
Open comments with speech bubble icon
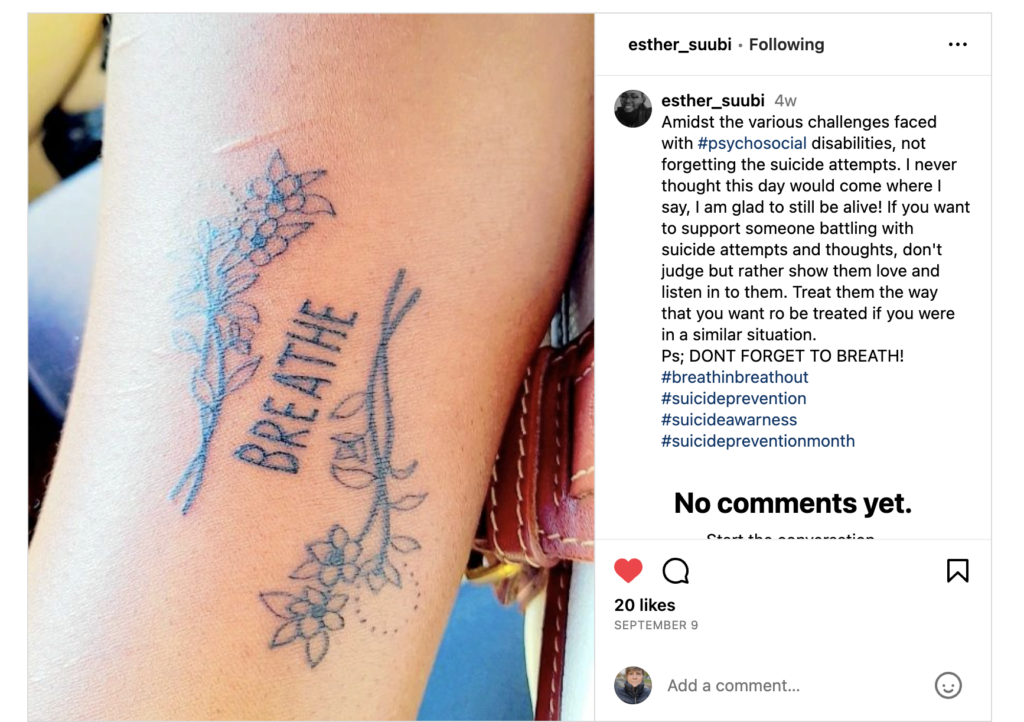tap(675, 571)
